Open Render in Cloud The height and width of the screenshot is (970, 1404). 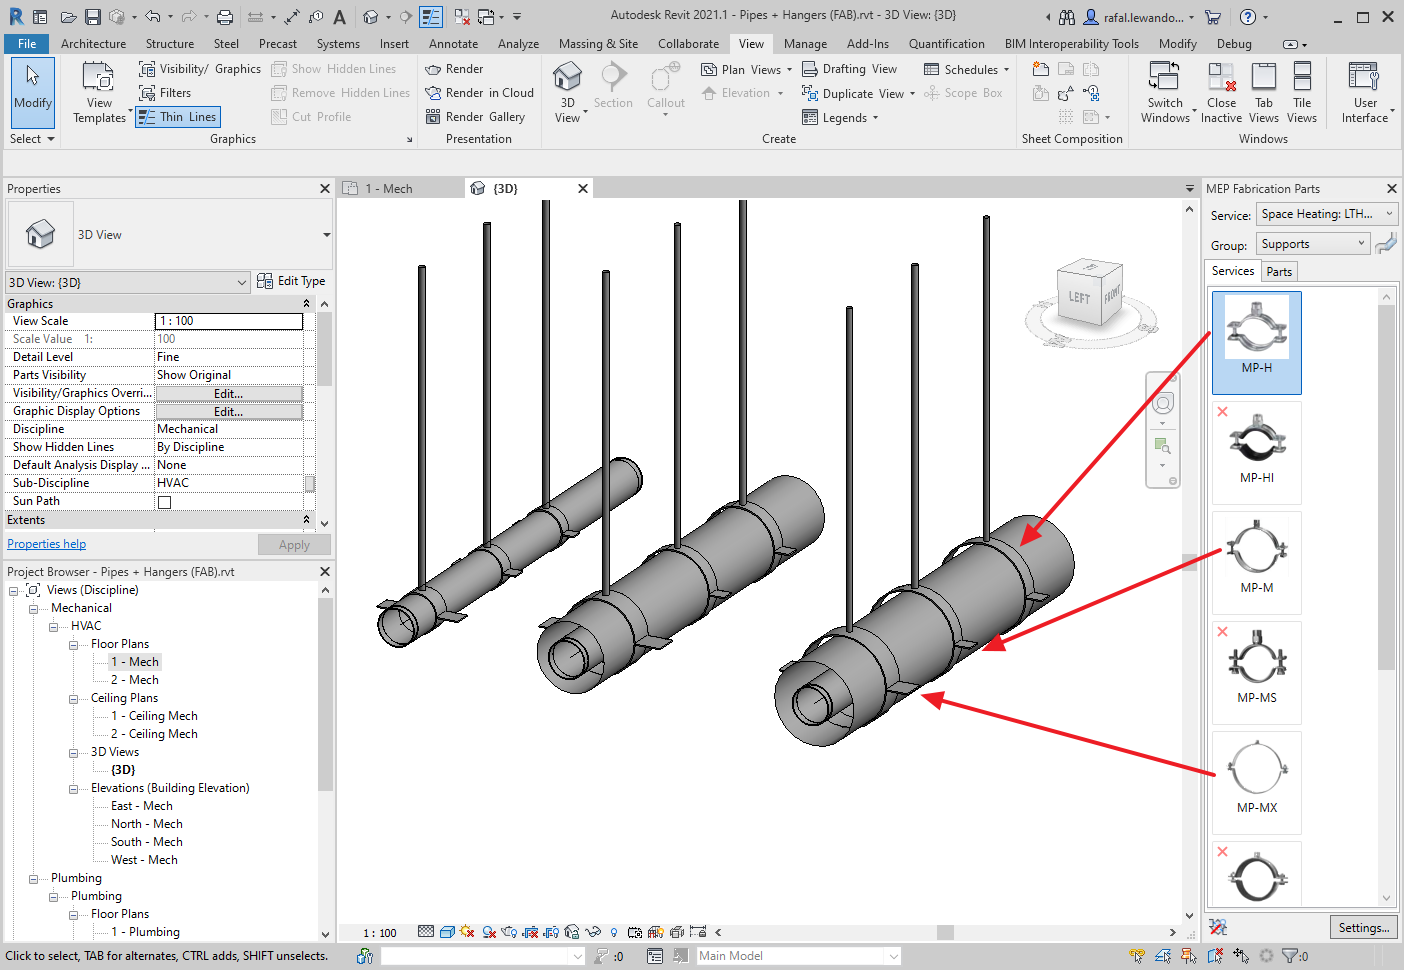point(479,93)
